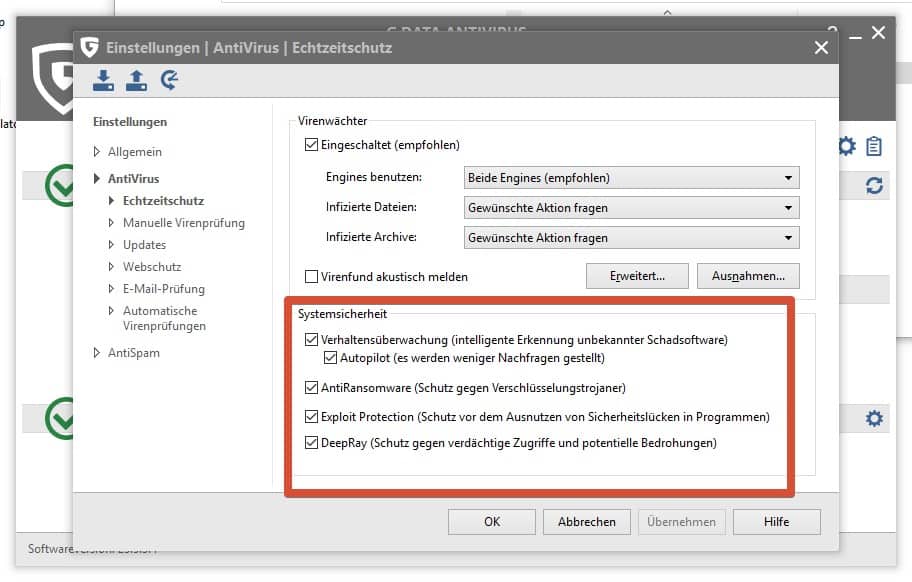This screenshot has width=912, height=582.
Task: Select Manuelle Virenprüfung in settings tree
Action: tap(184, 223)
